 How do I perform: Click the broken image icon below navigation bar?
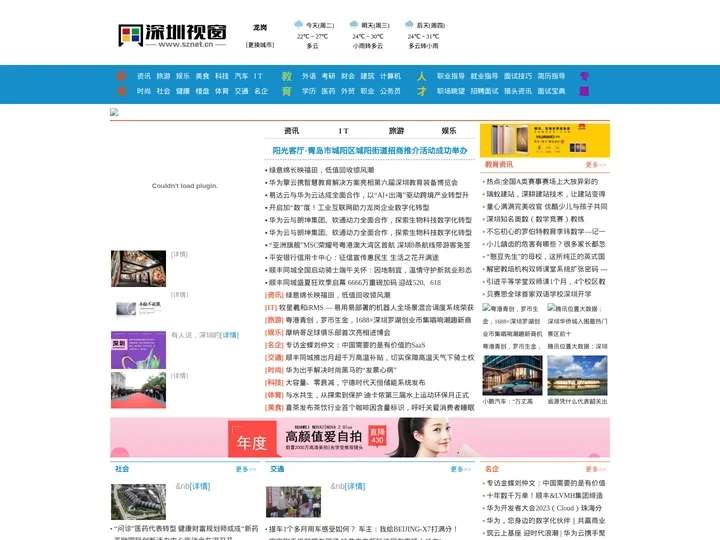(114, 112)
